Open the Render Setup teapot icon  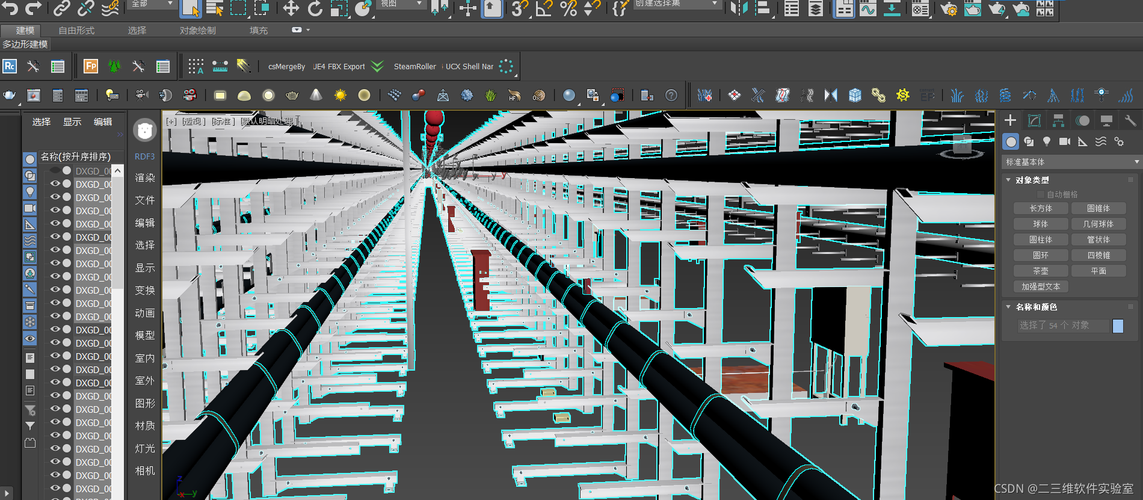tap(948, 8)
